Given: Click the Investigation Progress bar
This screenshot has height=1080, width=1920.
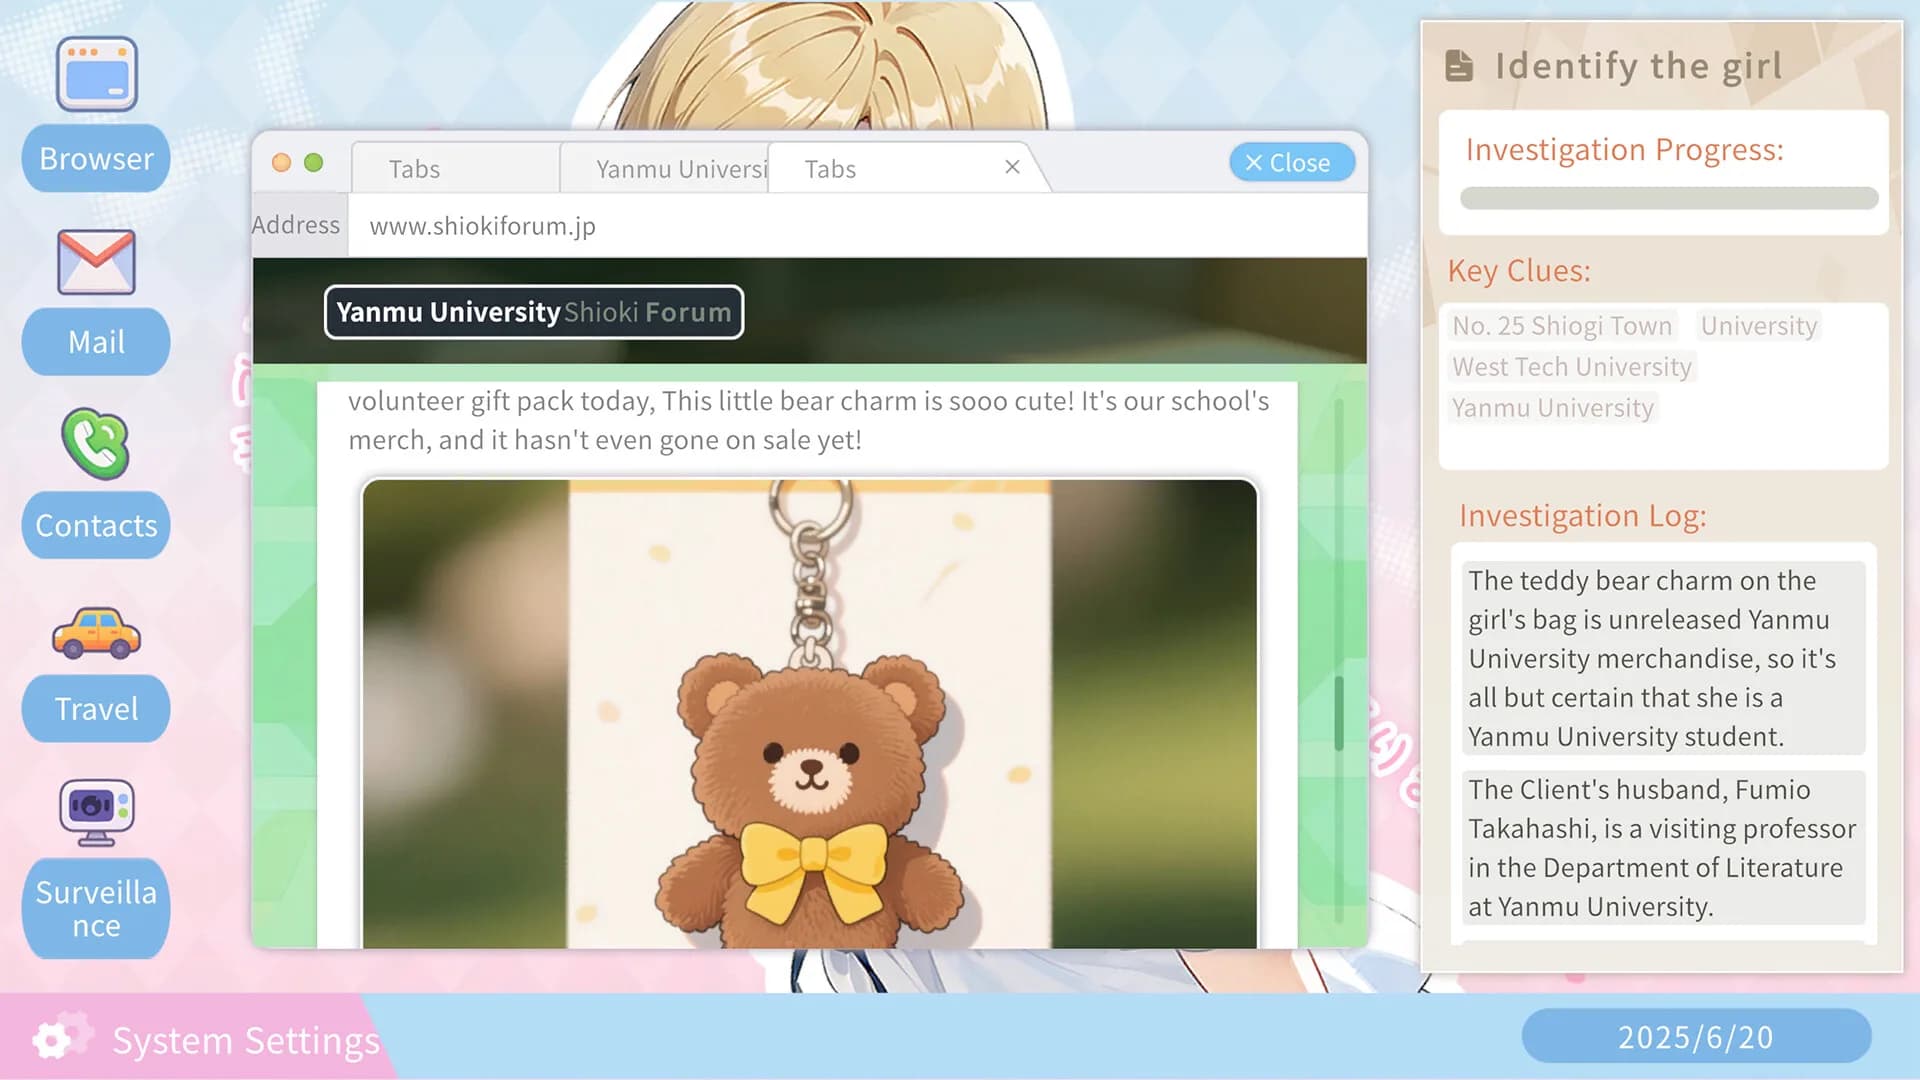Looking at the screenshot, I should coord(1668,198).
